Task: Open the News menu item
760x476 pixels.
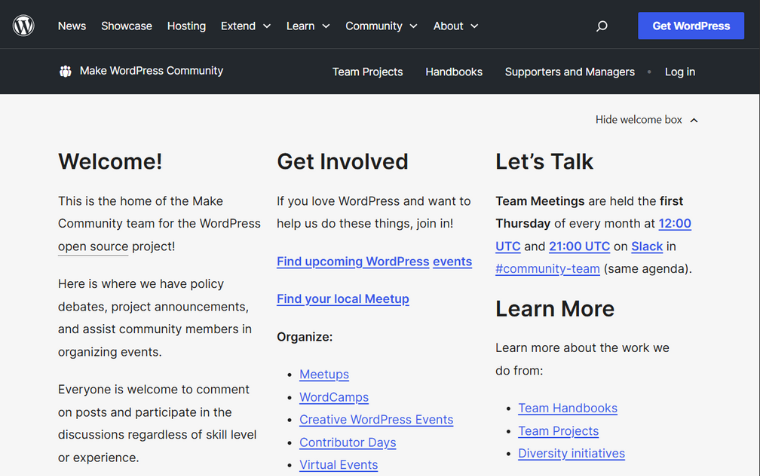Action: pyautogui.click(x=72, y=26)
